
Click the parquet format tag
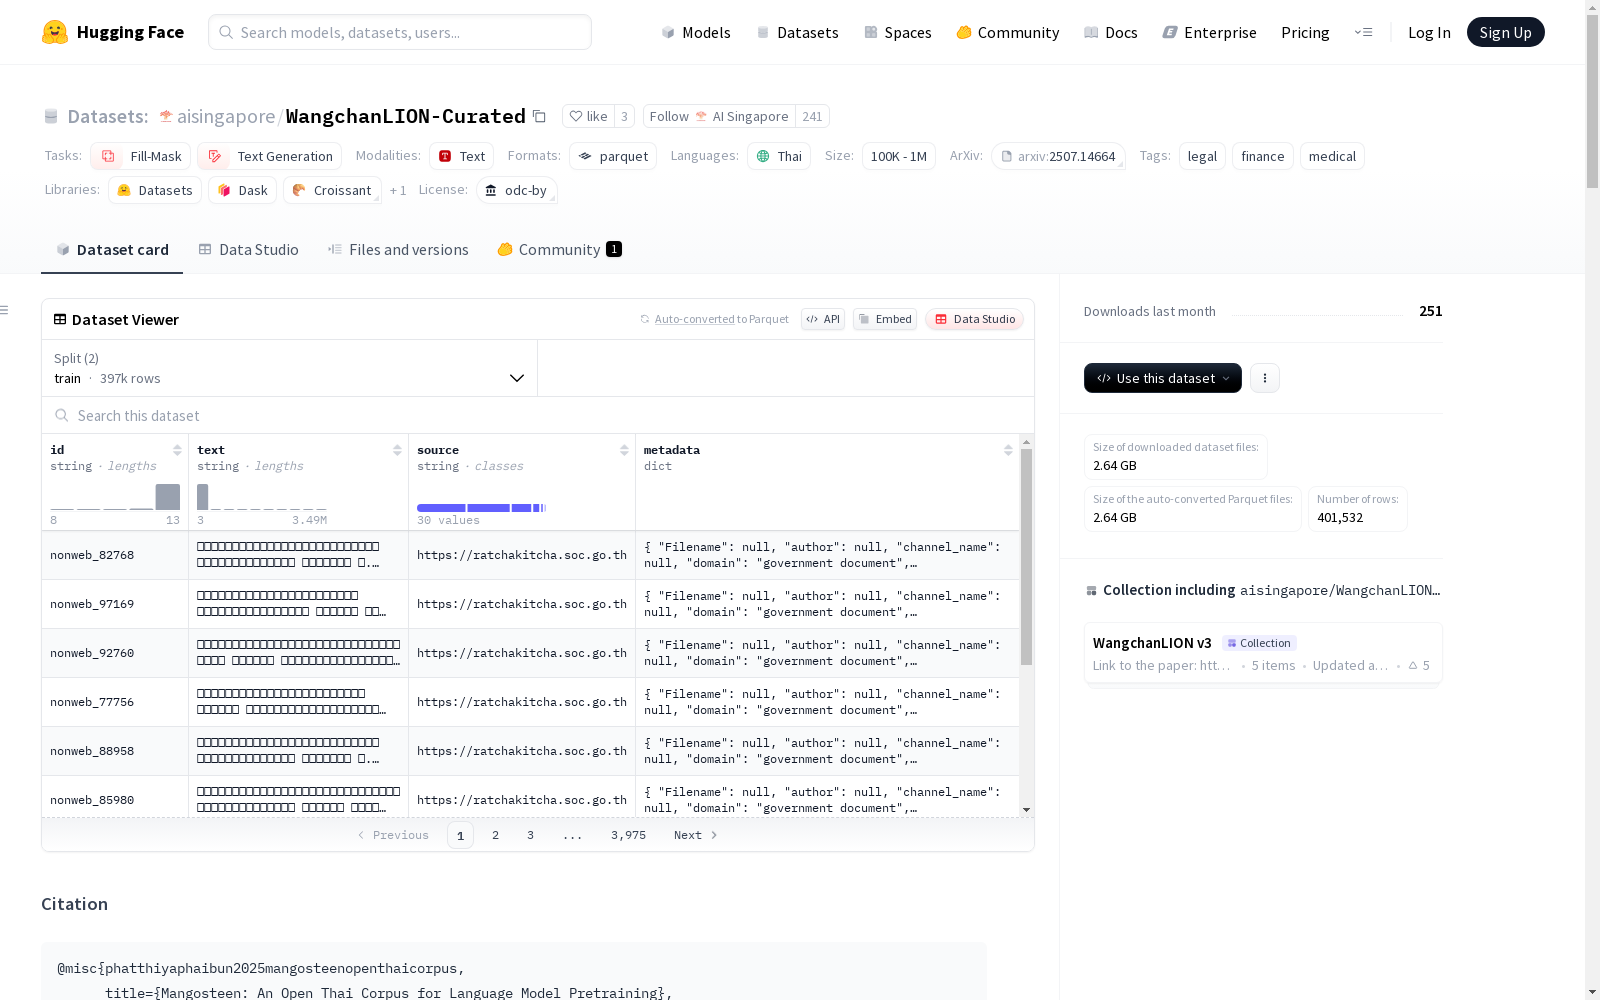click(613, 156)
